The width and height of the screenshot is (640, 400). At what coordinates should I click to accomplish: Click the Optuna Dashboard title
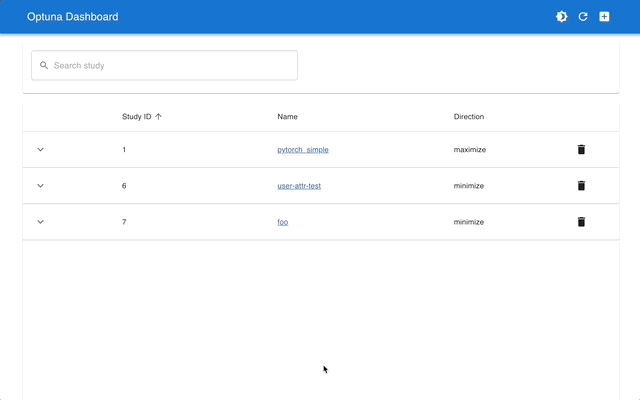click(72, 17)
